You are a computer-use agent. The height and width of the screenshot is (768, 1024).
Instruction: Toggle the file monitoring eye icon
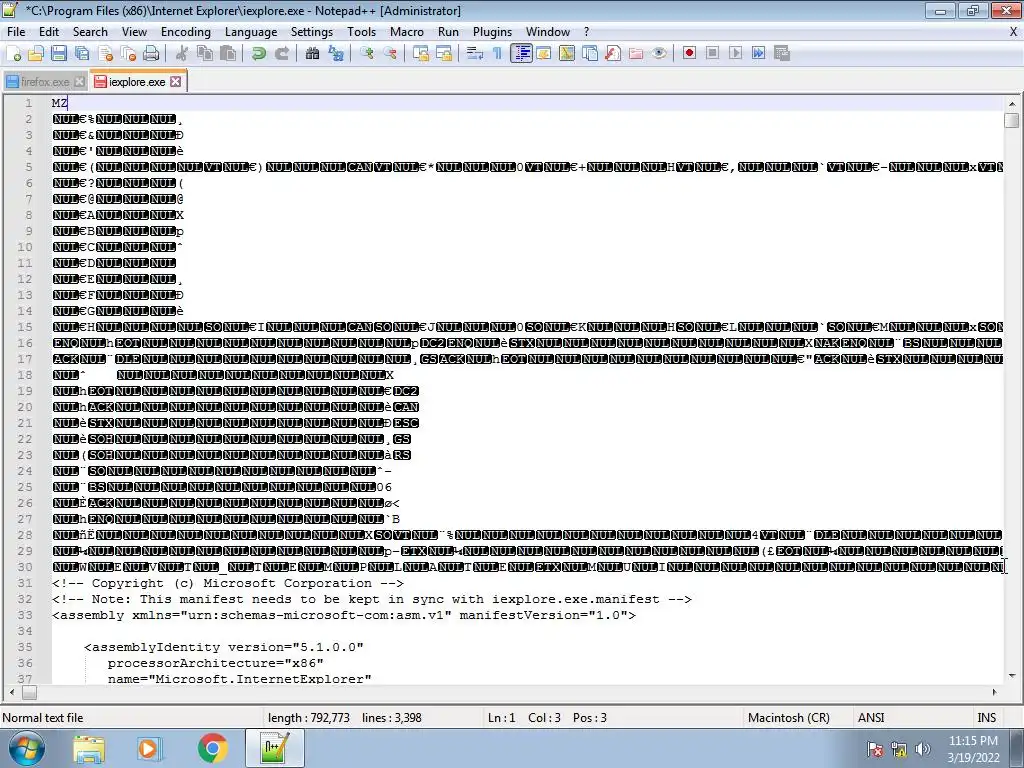click(659, 54)
